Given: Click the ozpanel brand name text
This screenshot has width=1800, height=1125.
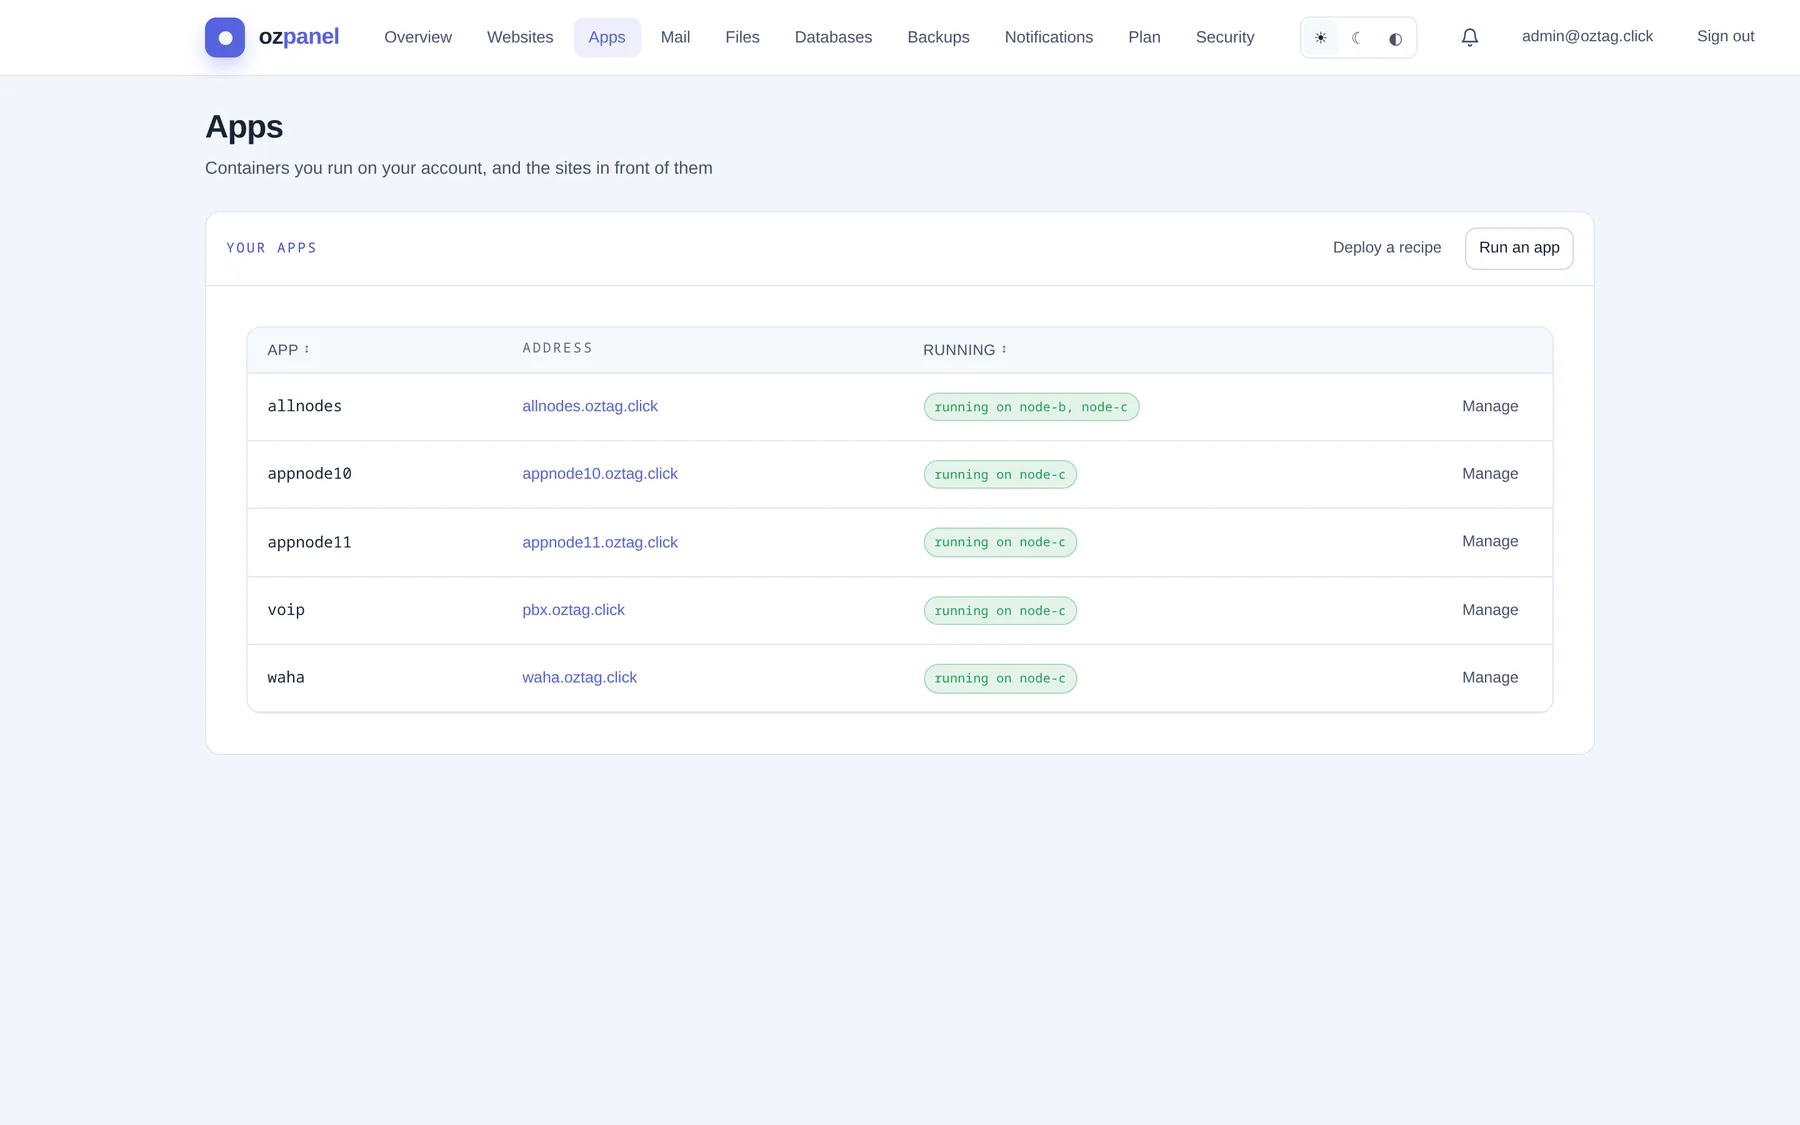Looking at the screenshot, I should pos(299,37).
